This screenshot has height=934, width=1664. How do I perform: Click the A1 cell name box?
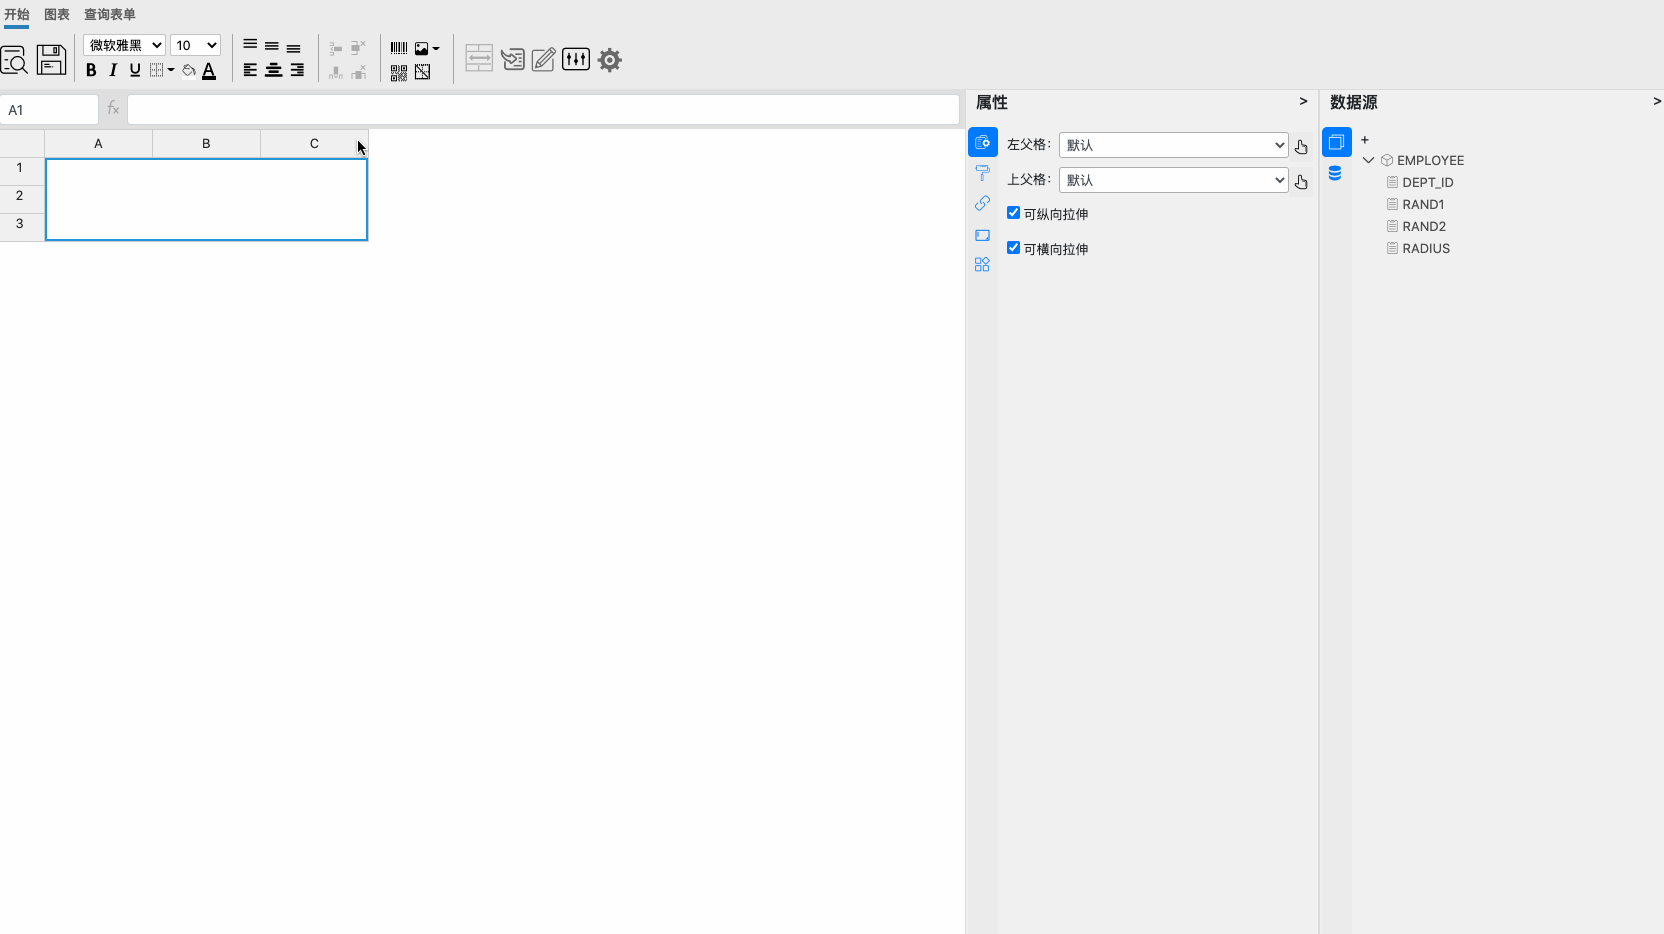pyautogui.click(x=49, y=110)
